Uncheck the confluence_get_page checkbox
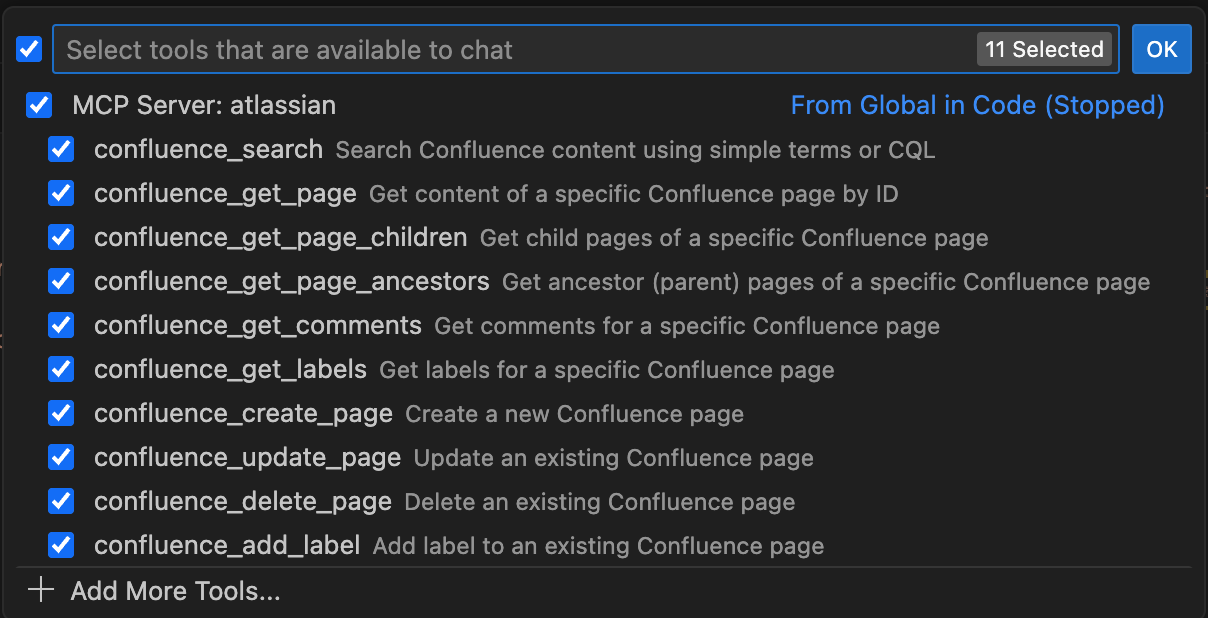The image size is (1208, 618). 61,193
